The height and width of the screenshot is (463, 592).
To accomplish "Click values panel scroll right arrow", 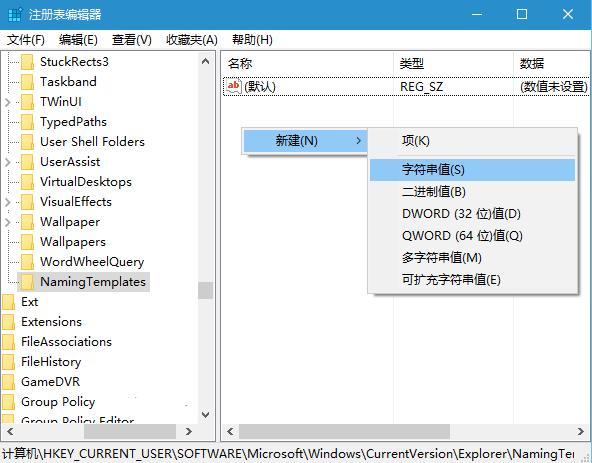I will click(581, 431).
